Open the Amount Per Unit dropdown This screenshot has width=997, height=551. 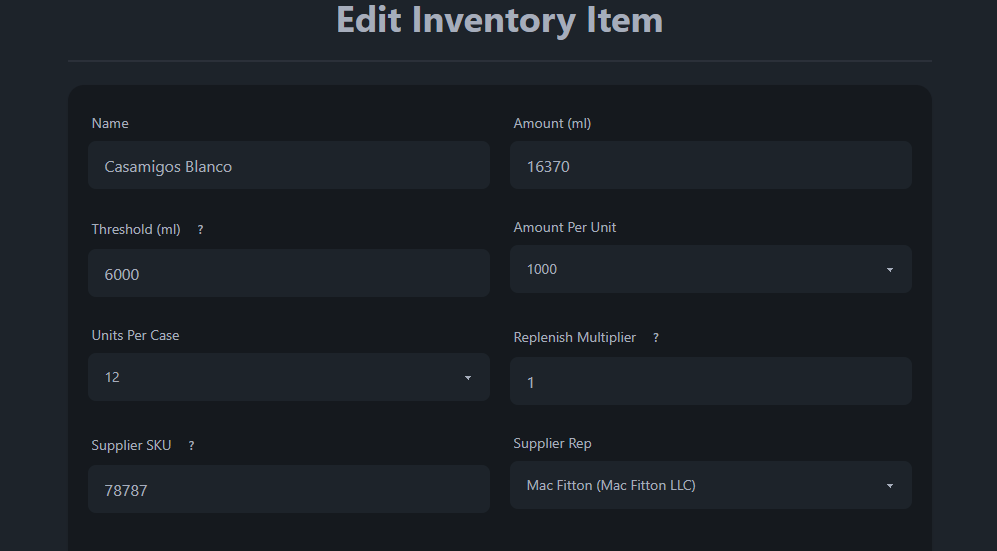pos(710,269)
